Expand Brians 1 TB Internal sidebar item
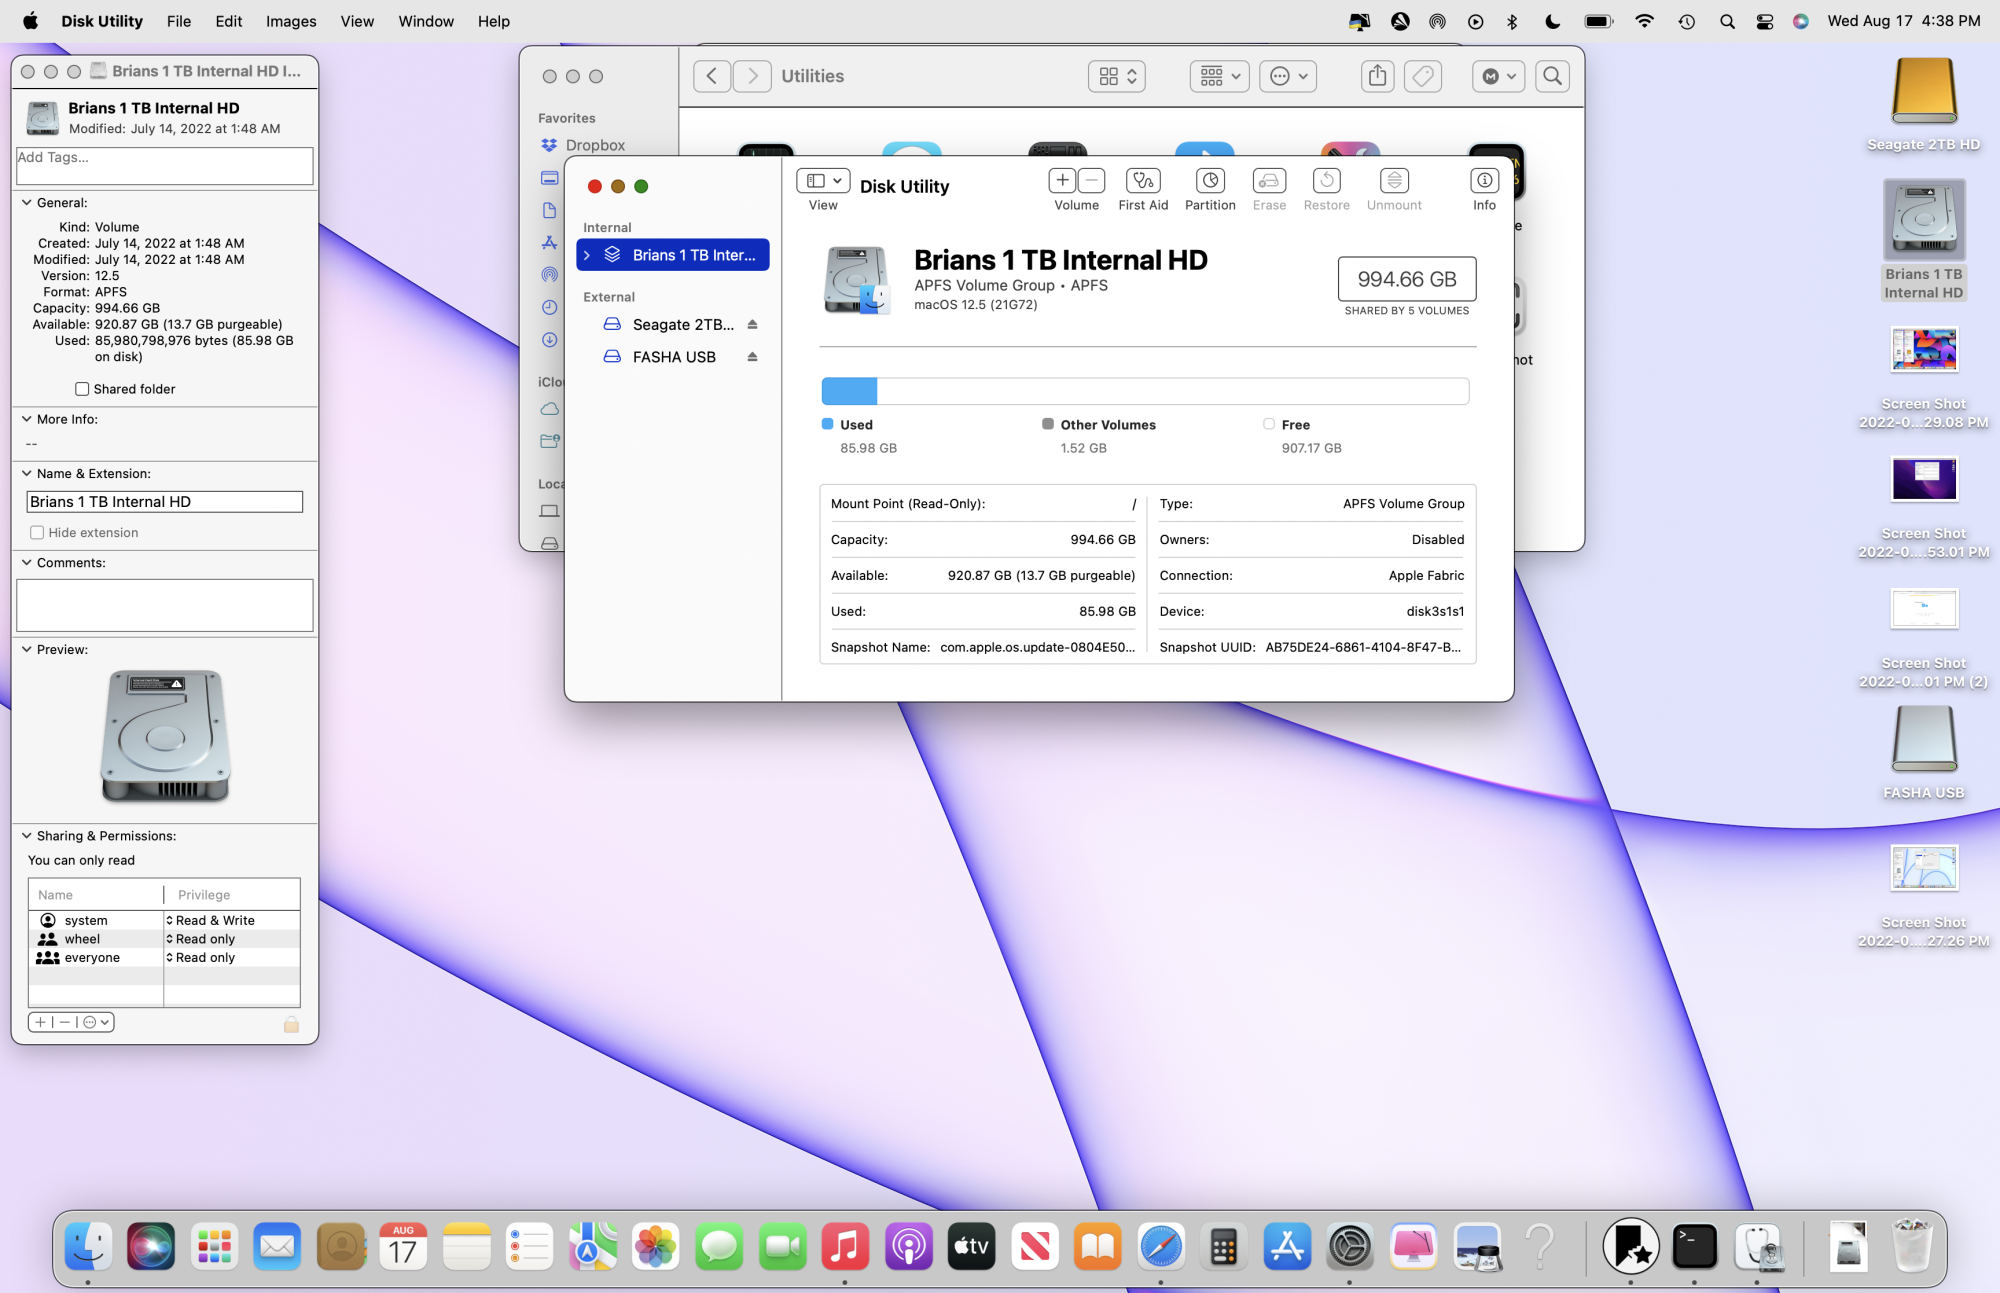Image resolution: width=2000 pixels, height=1293 pixels. coord(587,255)
